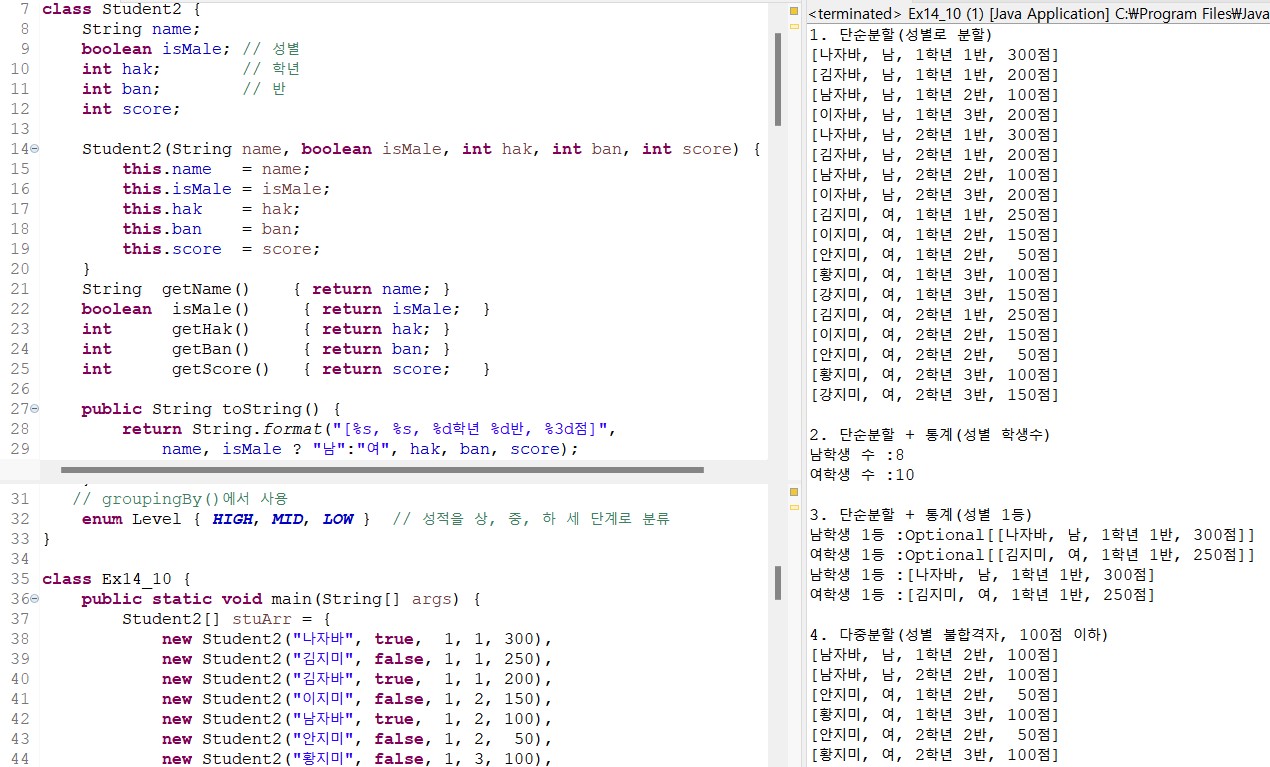Viewport: 1270px width, 767px height.
Task: Click 'this.ban = ban;' on line 18
Action: click(211, 229)
